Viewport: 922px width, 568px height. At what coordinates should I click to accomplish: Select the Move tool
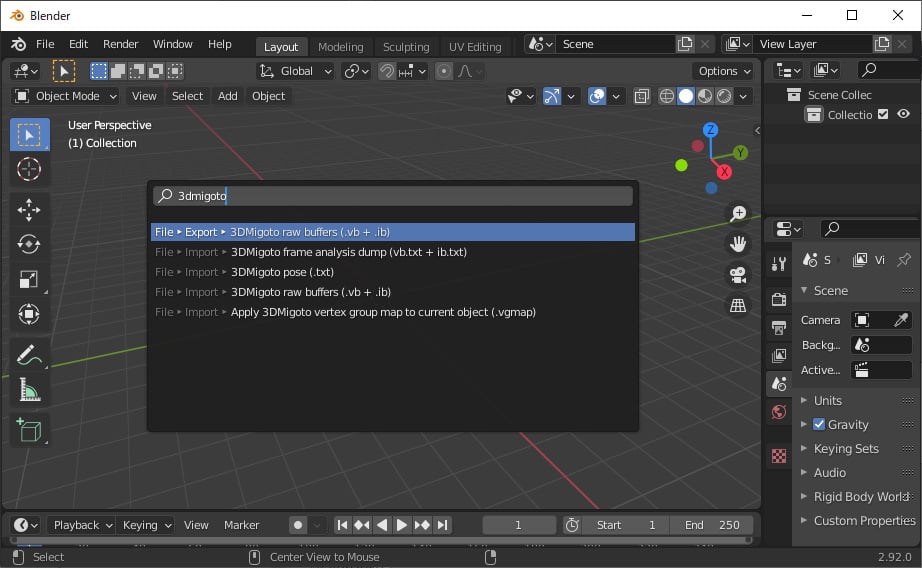tap(29, 210)
